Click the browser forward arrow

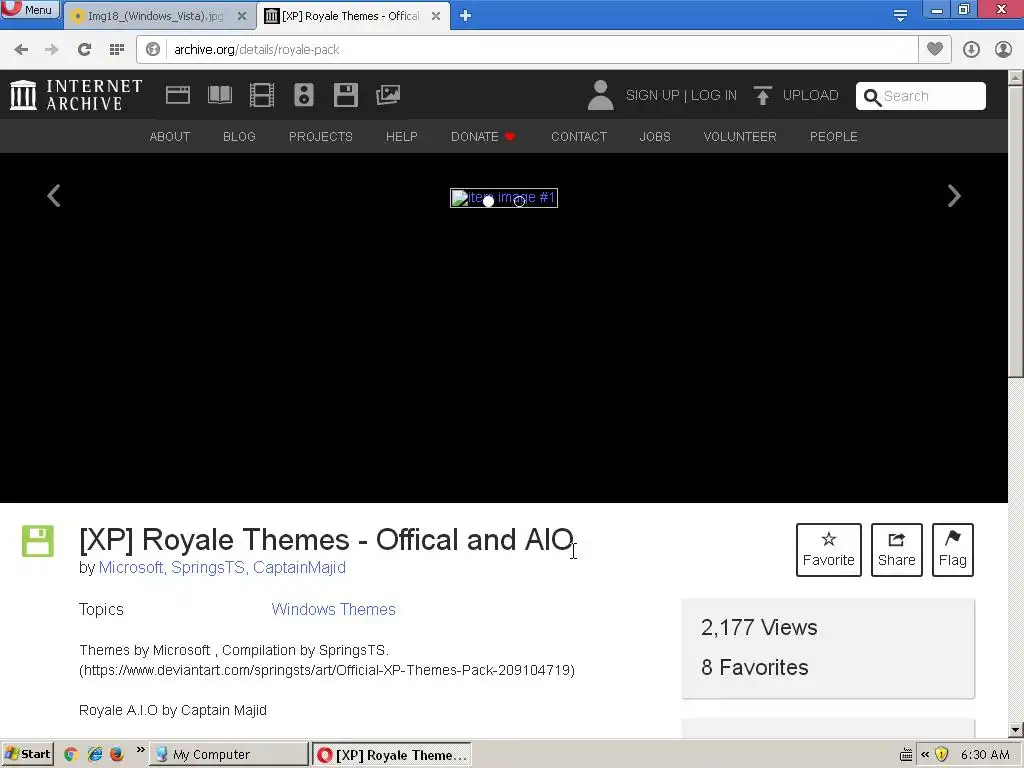(x=52, y=50)
